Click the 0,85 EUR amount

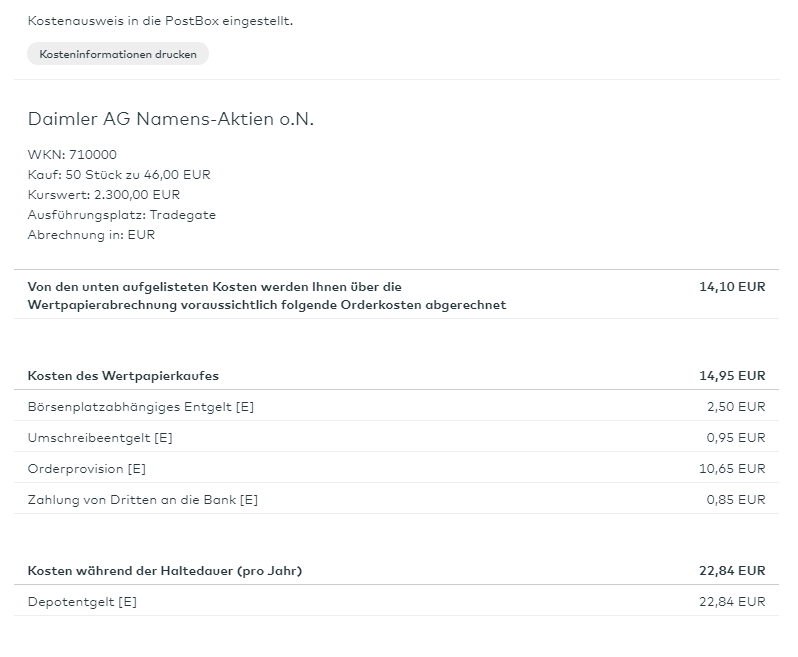tap(737, 500)
